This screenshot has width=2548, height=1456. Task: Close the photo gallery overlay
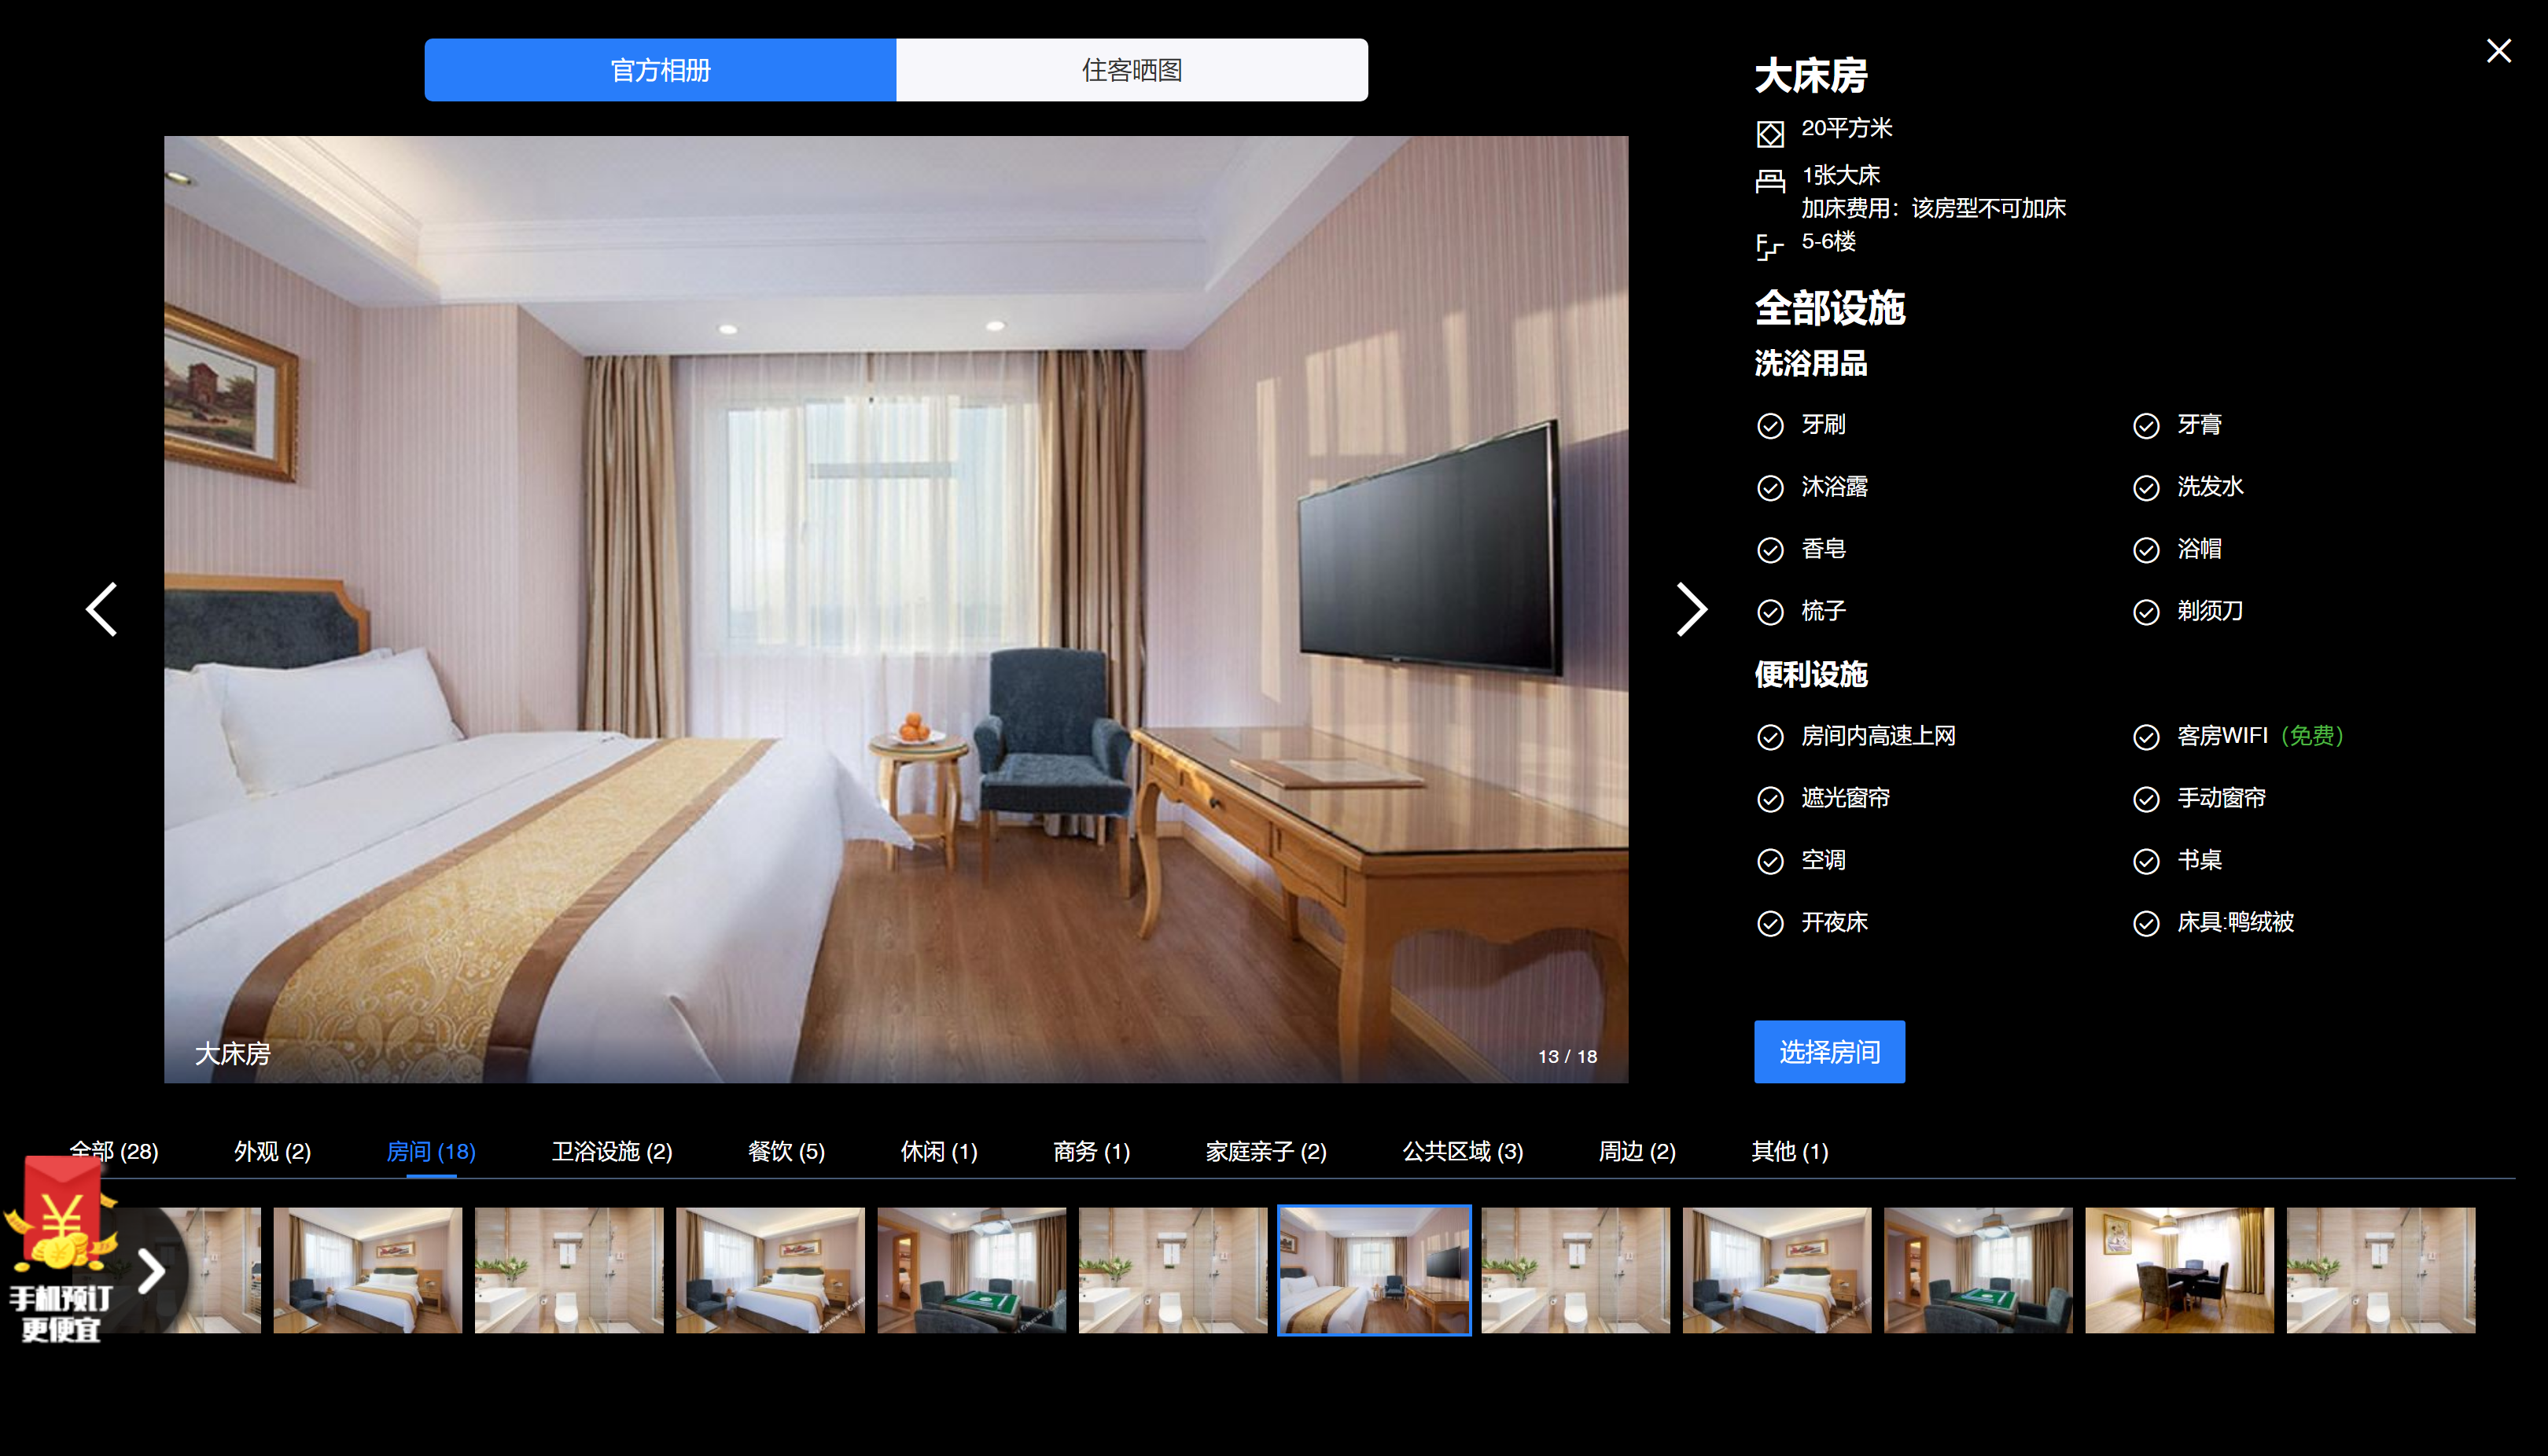click(2498, 51)
